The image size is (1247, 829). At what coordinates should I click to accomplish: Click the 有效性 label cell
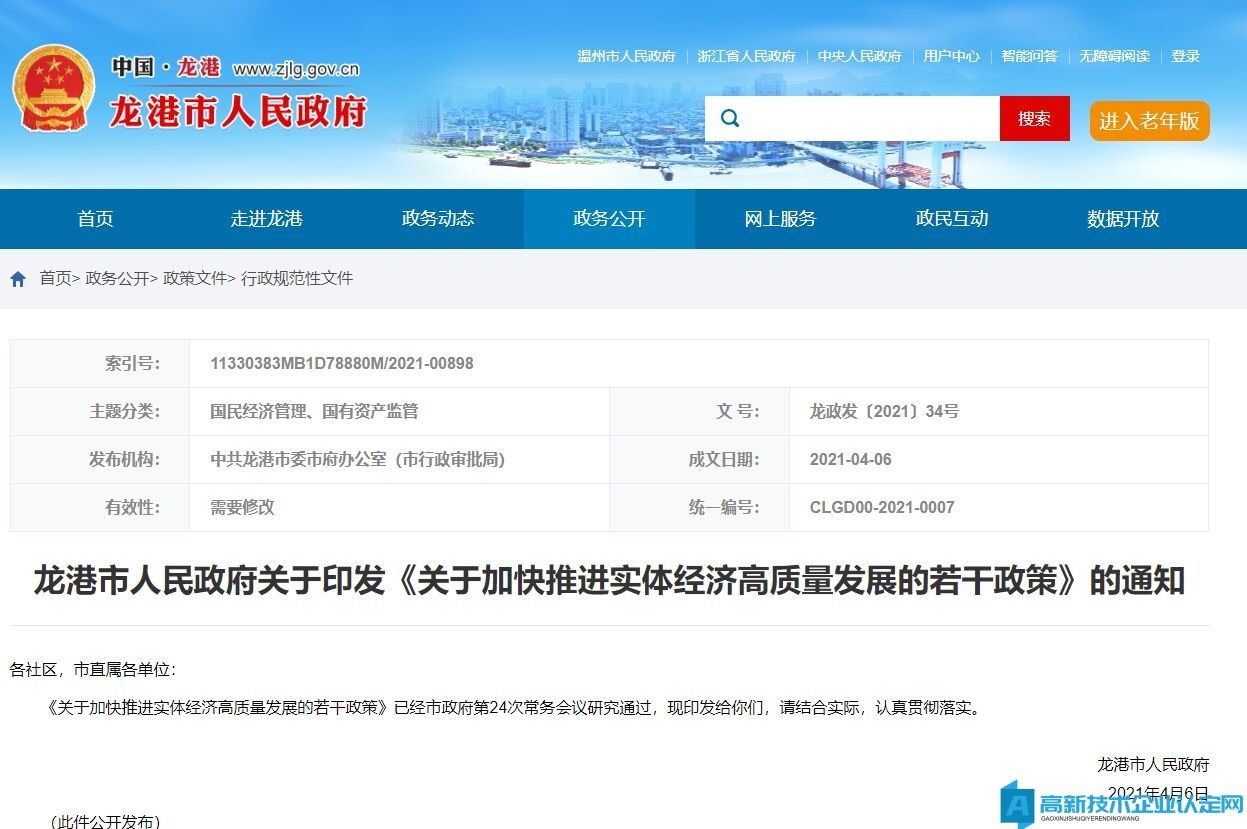(100, 508)
